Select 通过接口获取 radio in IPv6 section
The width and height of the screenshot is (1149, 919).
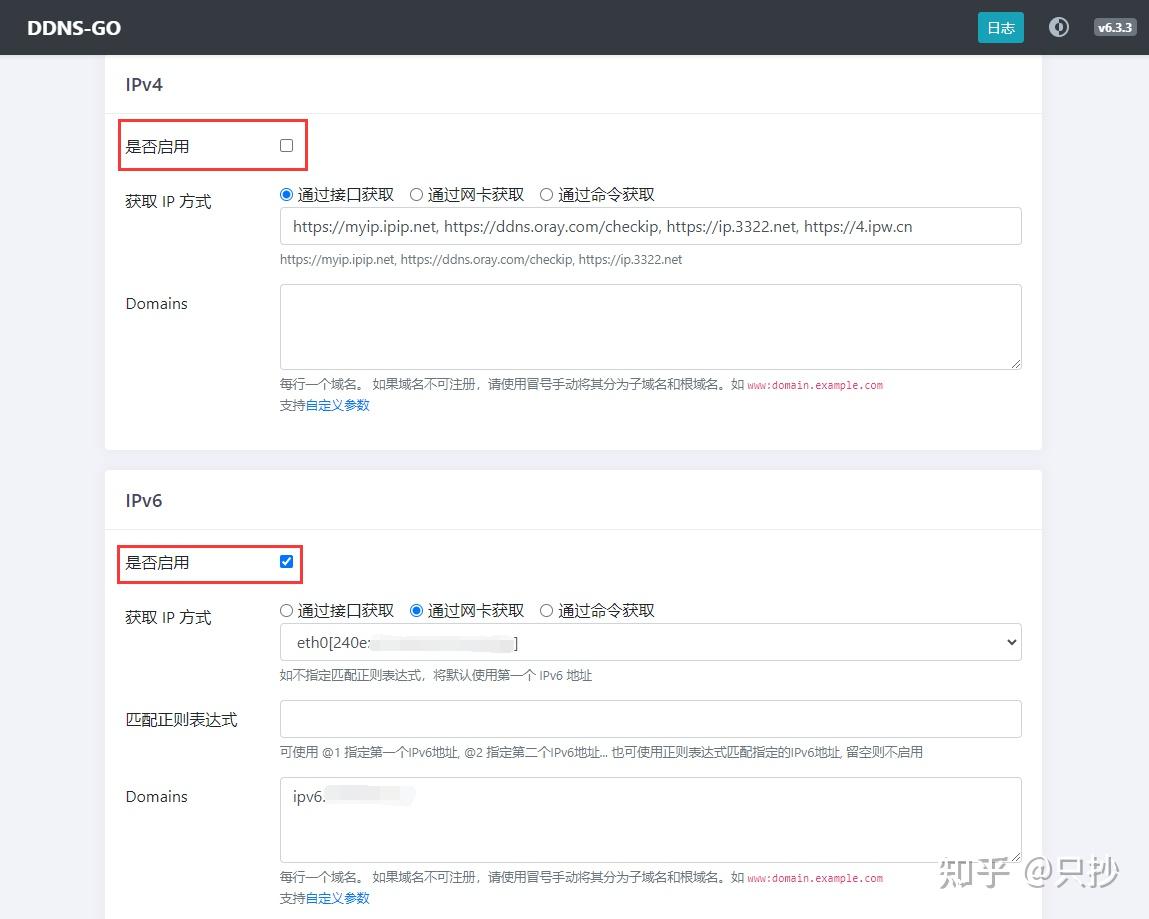(286, 610)
